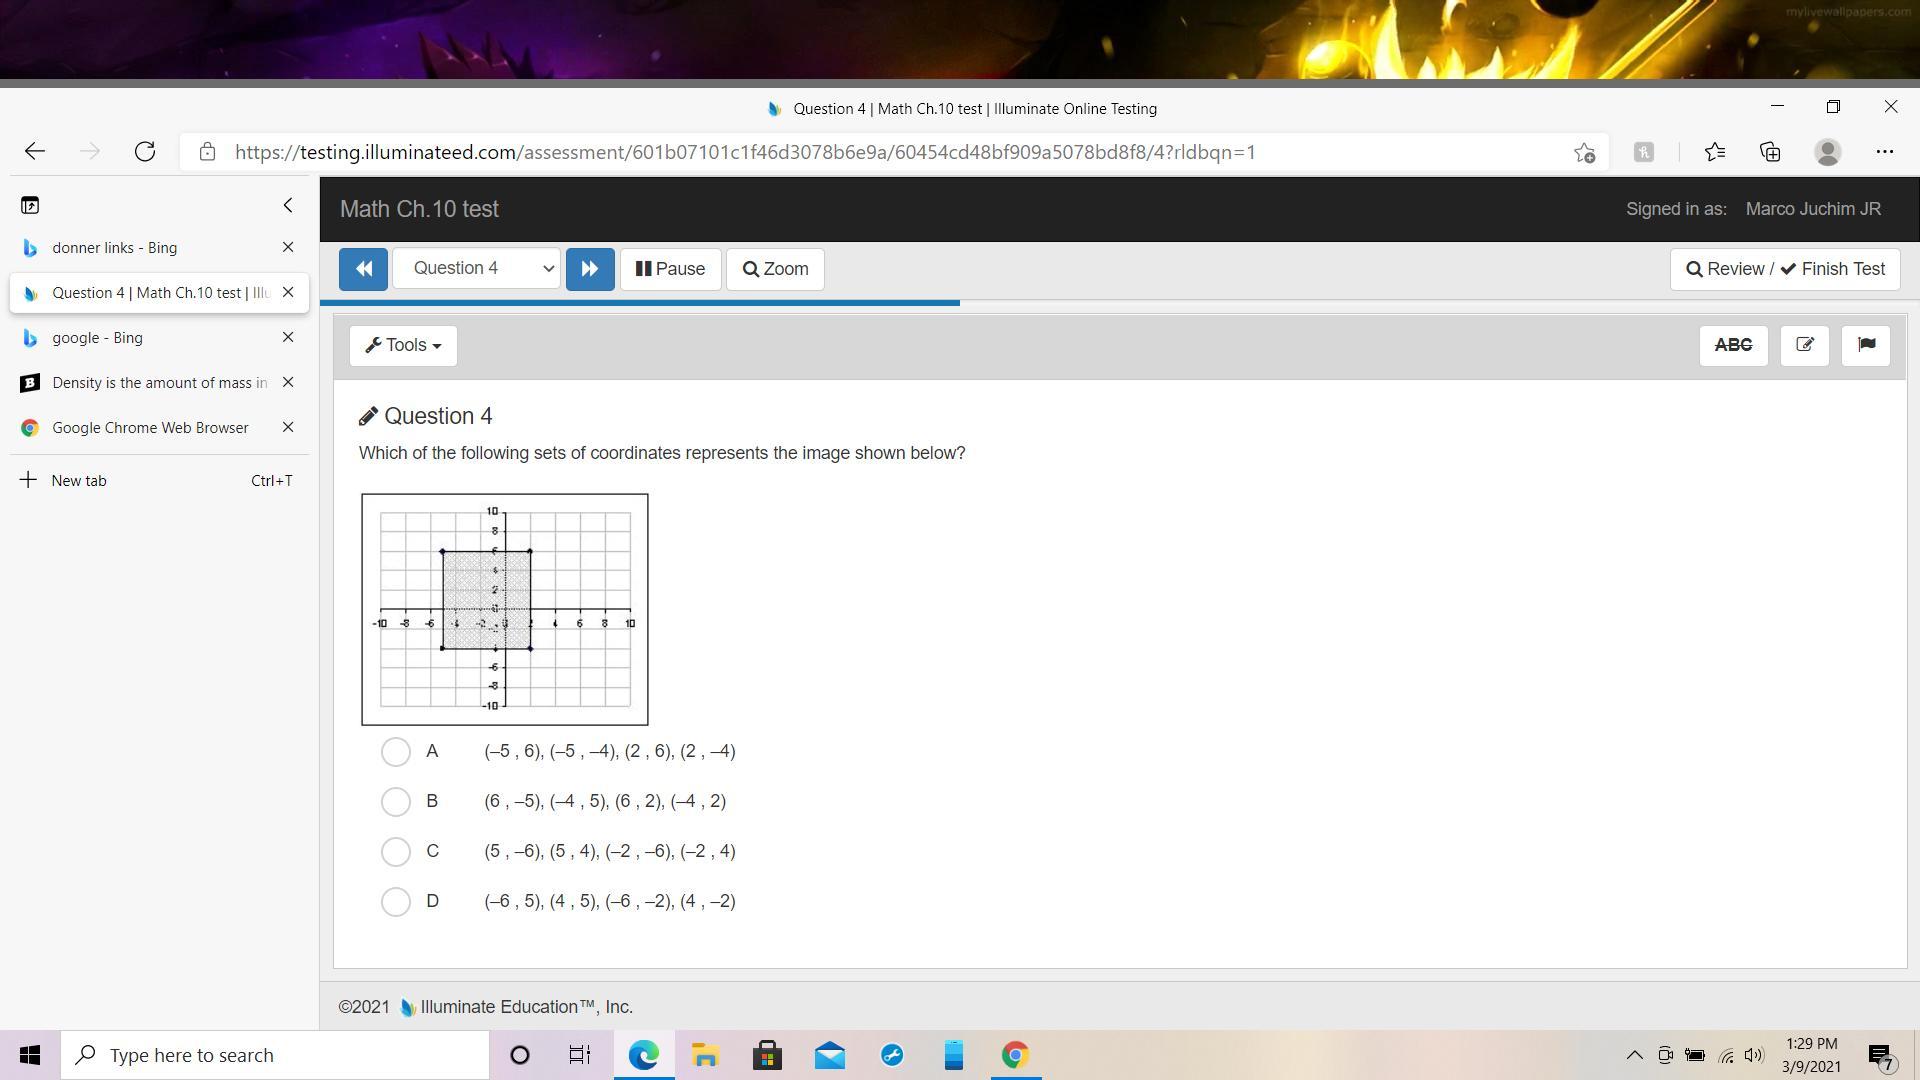Viewport: 1920px width, 1080px height.
Task: Select answer choice D radio button
Action: (396, 901)
